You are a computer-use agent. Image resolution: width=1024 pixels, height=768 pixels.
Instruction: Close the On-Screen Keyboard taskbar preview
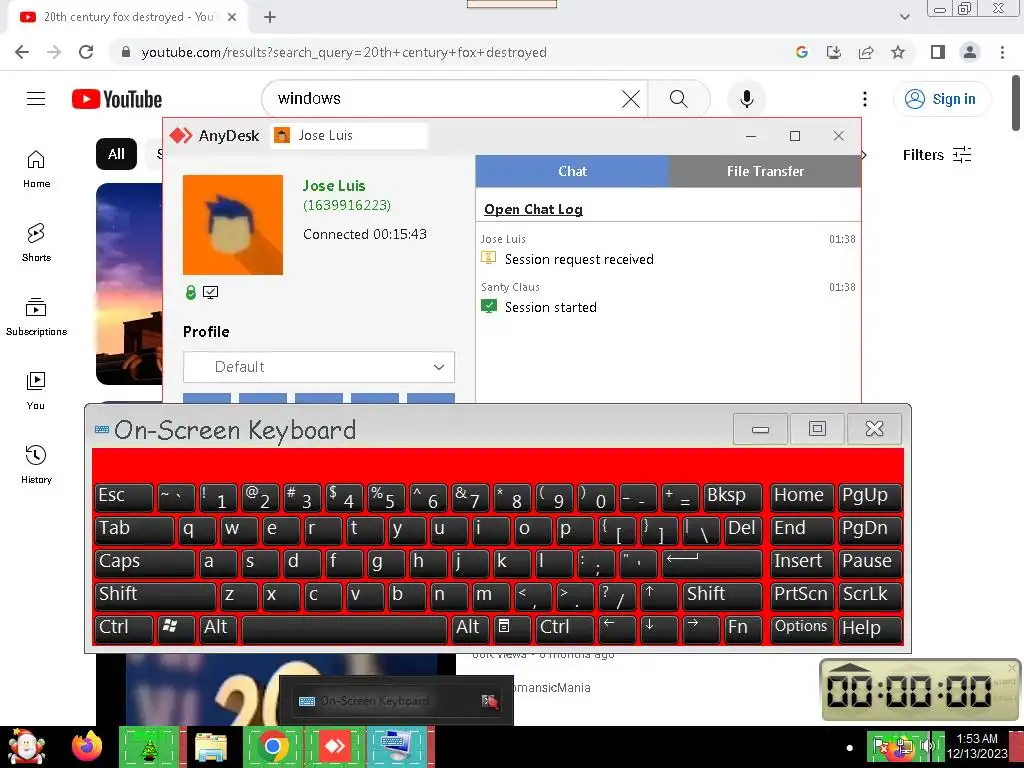click(x=490, y=701)
